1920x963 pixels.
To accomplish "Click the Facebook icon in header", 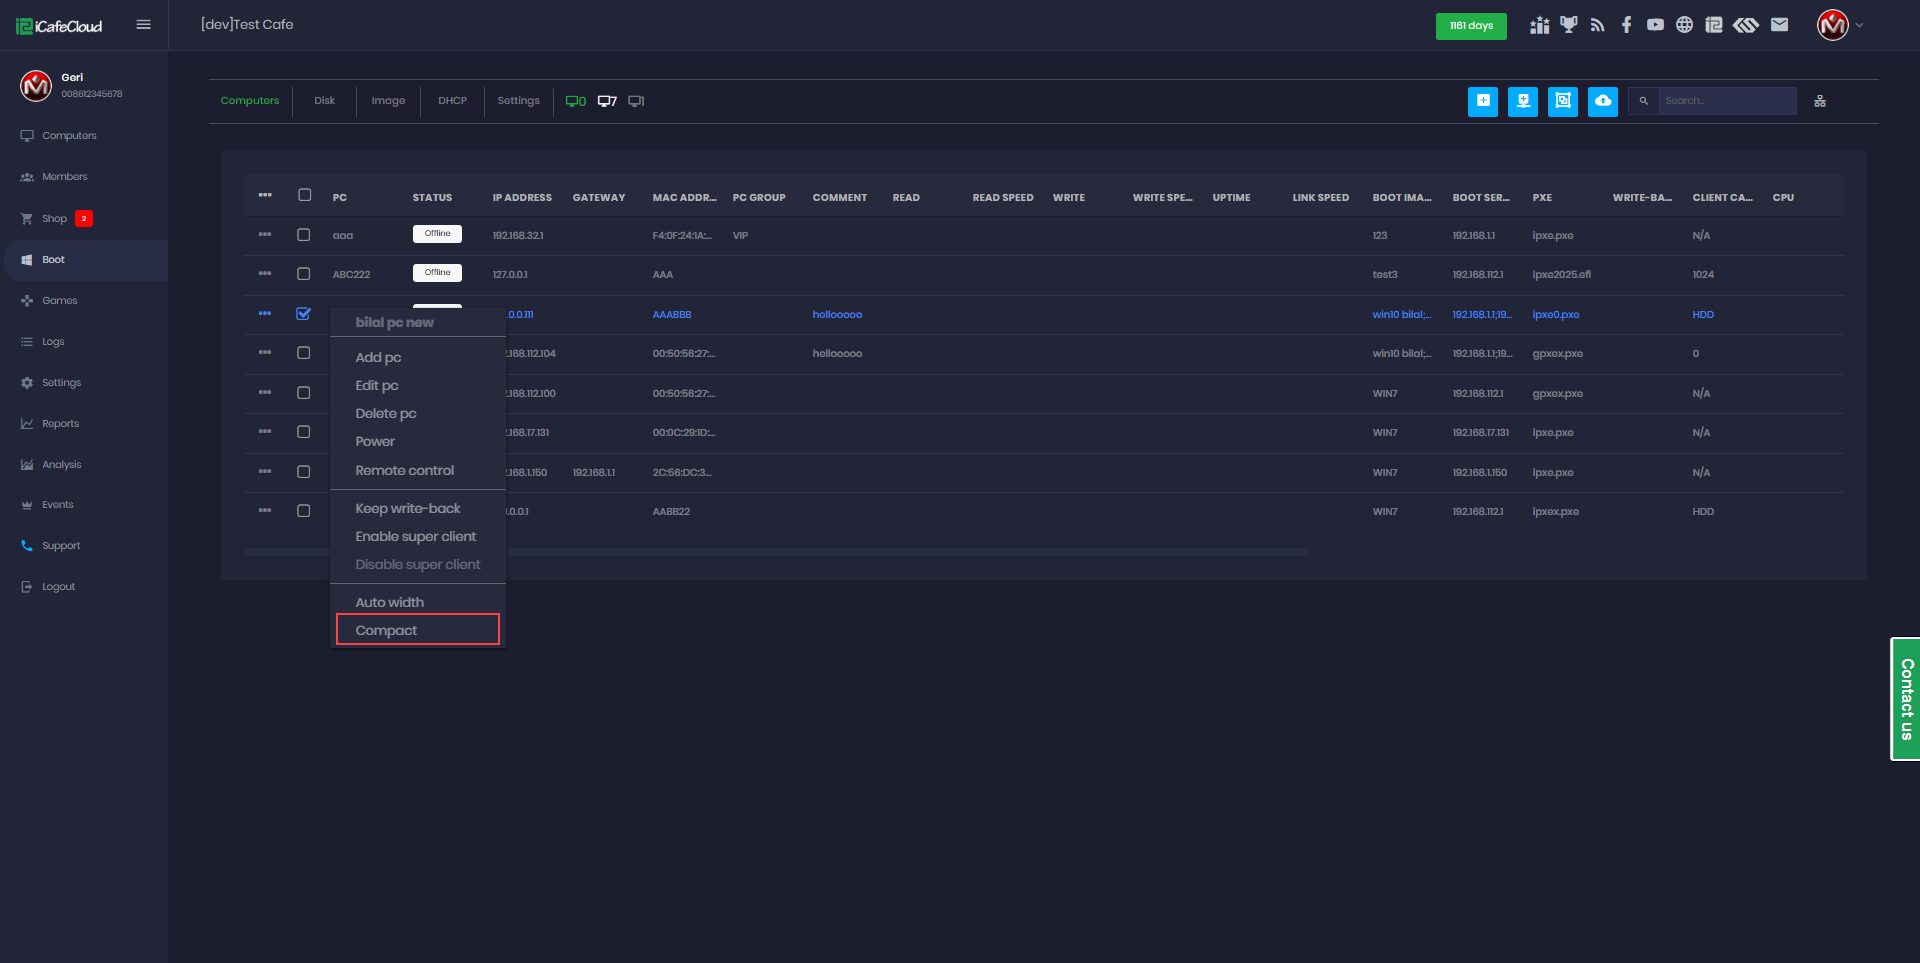I will [1626, 25].
